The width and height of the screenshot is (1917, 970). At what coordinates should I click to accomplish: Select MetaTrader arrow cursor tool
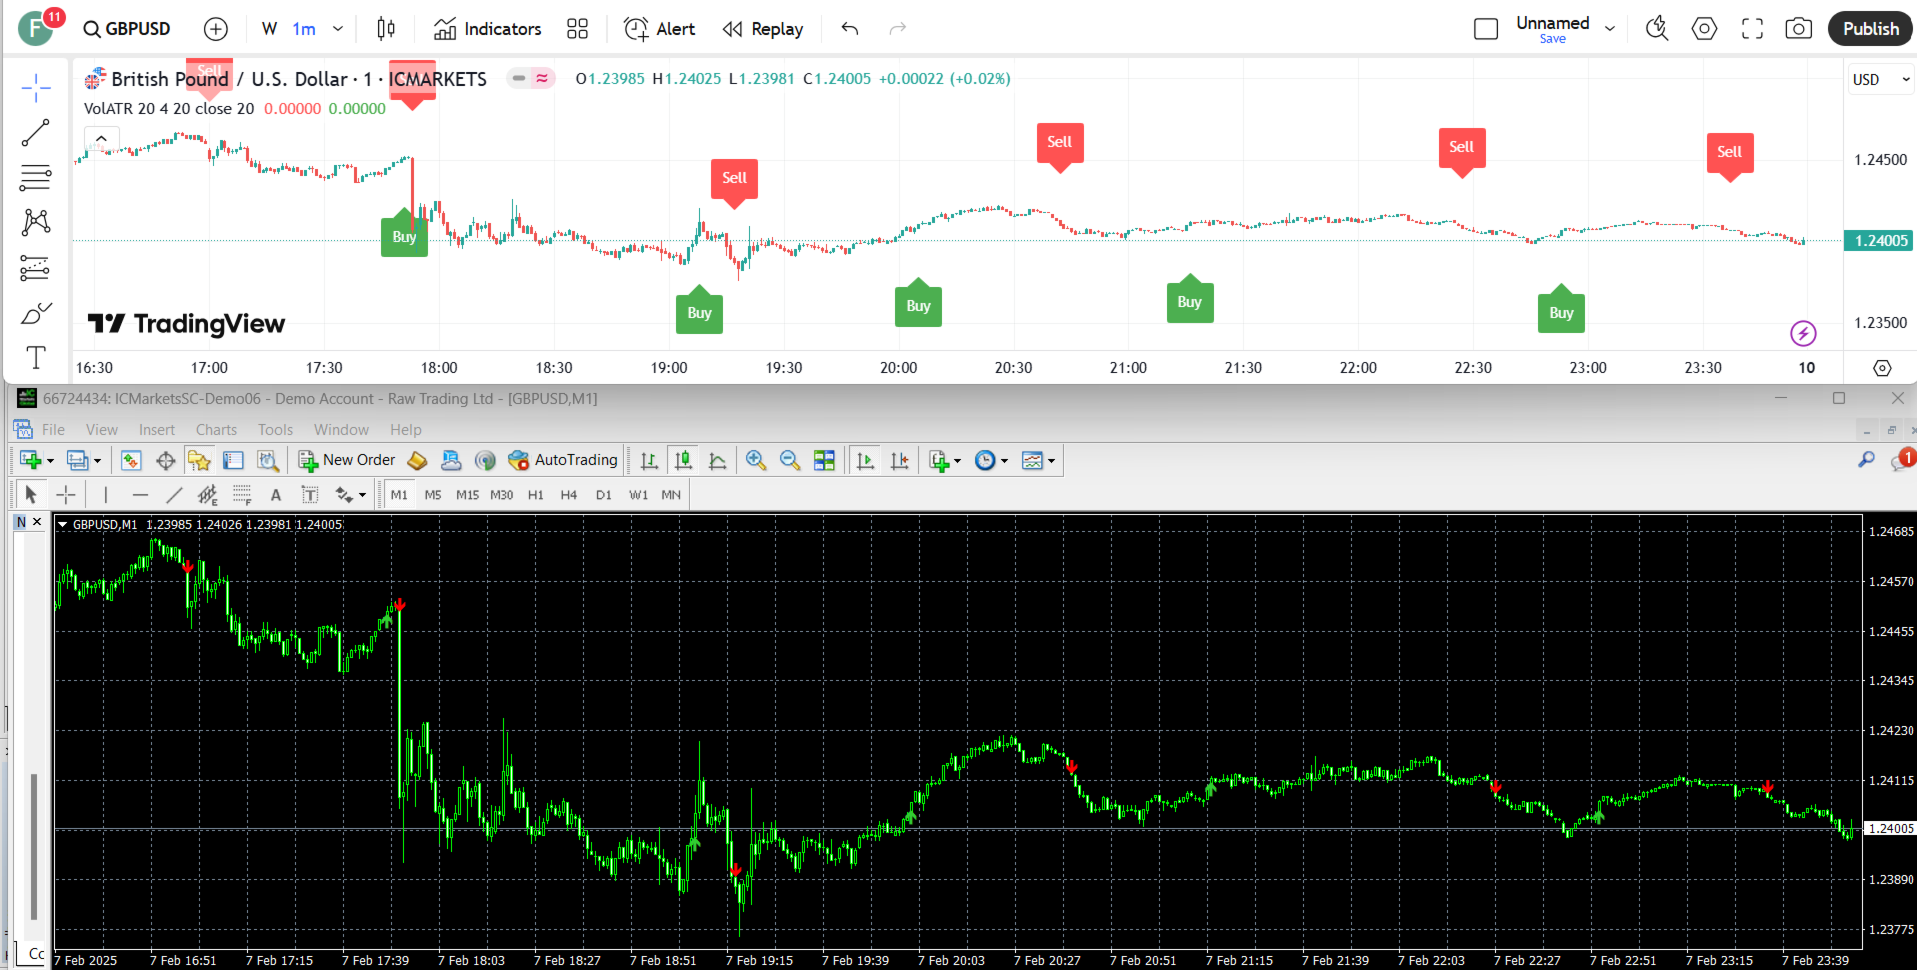pyautogui.click(x=30, y=494)
